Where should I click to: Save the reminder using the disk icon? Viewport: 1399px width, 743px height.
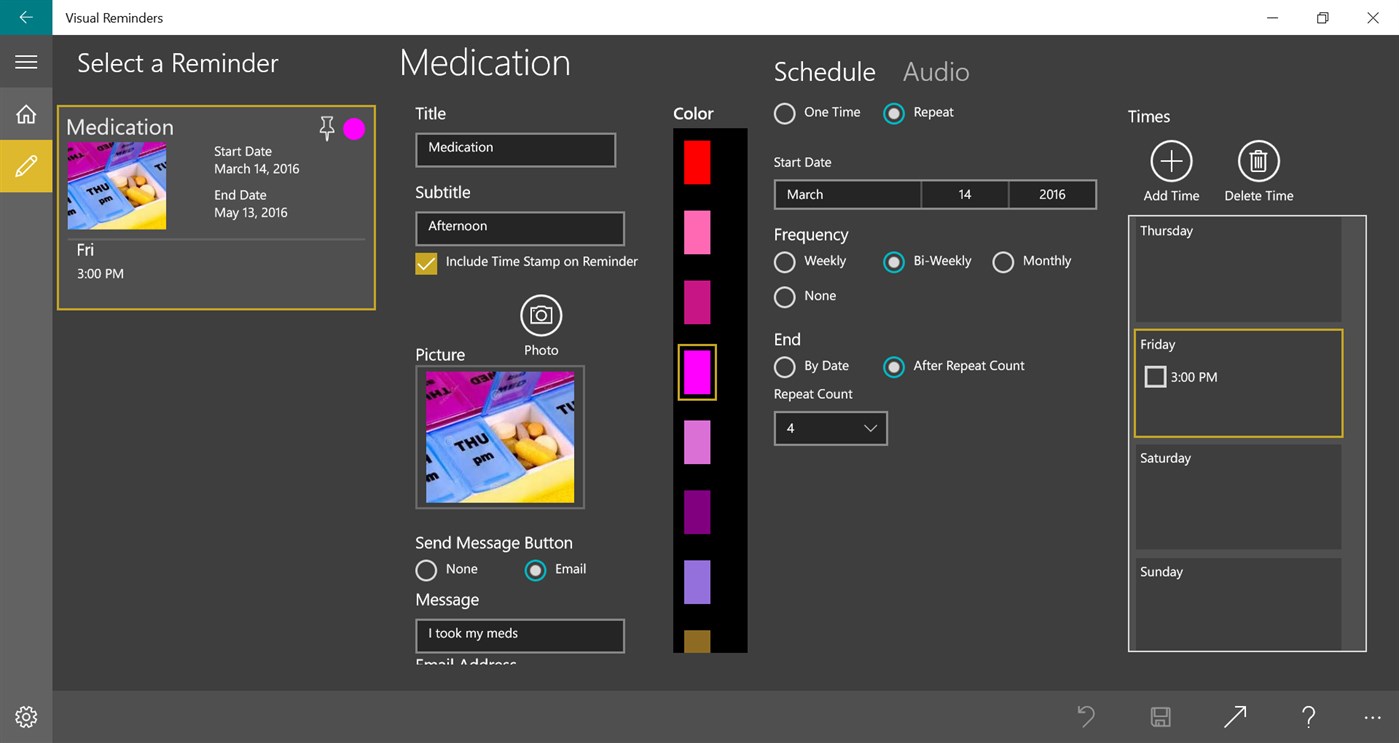click(1160, 717)
